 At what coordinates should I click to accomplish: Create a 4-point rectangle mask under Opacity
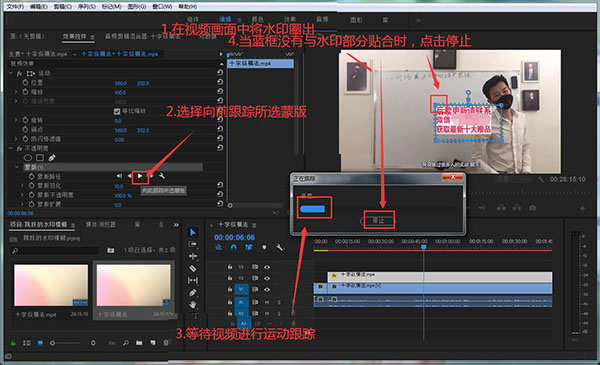tap(40, 158)
